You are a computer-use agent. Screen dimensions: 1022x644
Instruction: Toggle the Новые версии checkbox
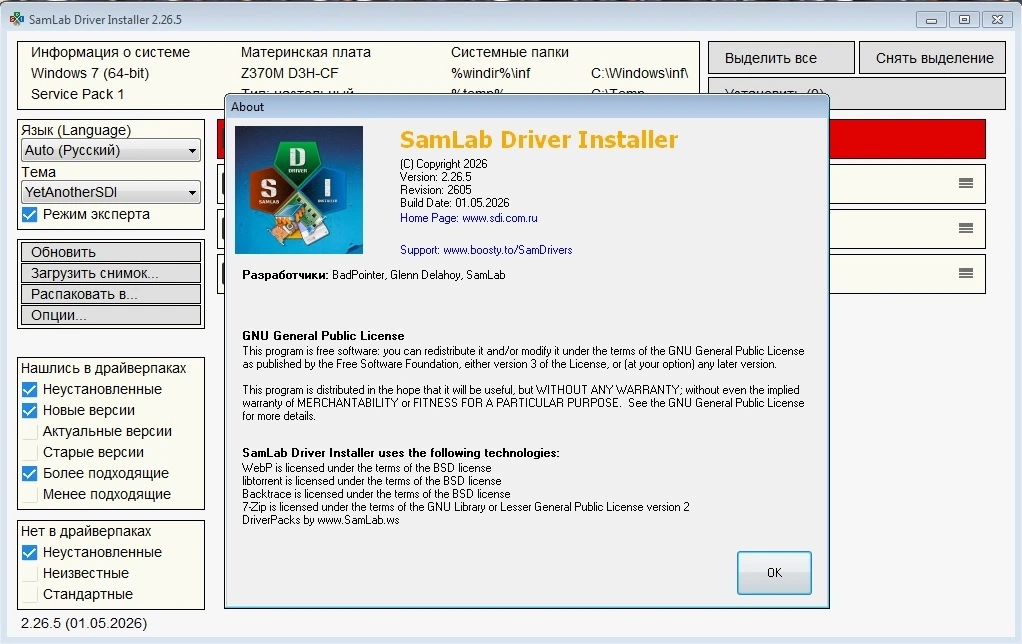pyautogui.click(x=29, y=411)
